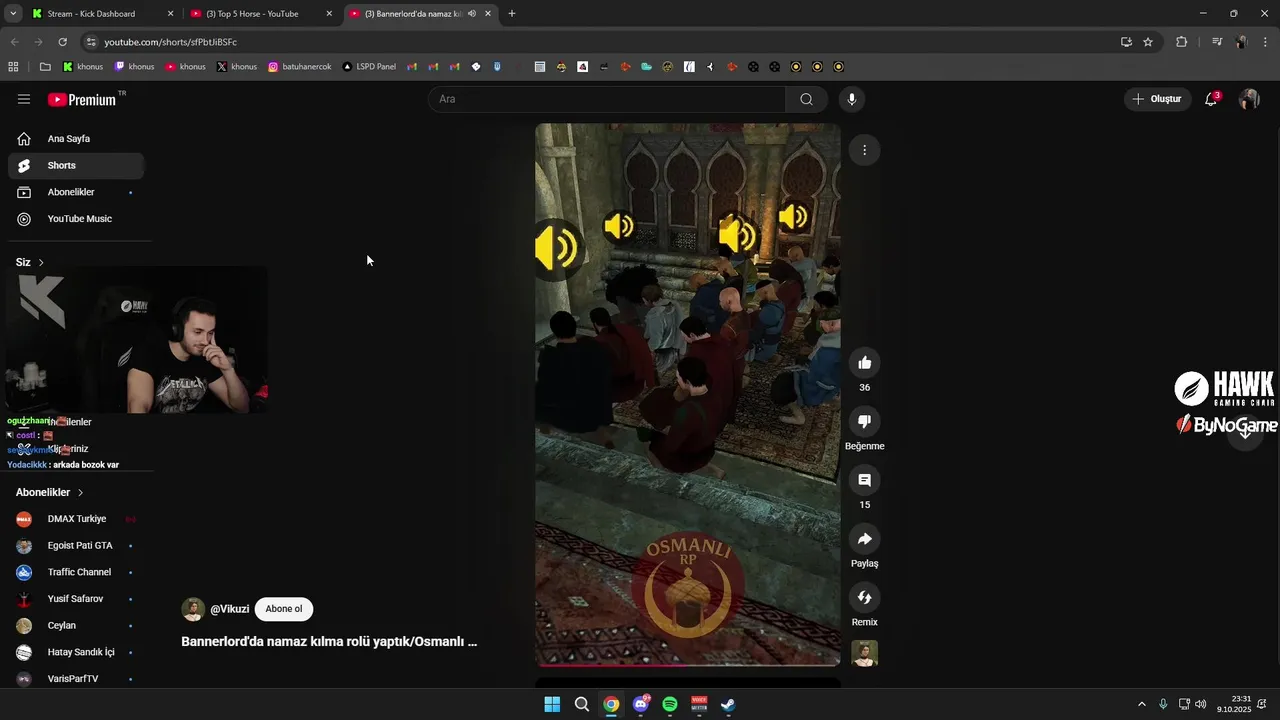The height and width of the screenshot is (720, 1280).
Task: Open the Kick khonus bookmark
Action: (x=83, y=67)
